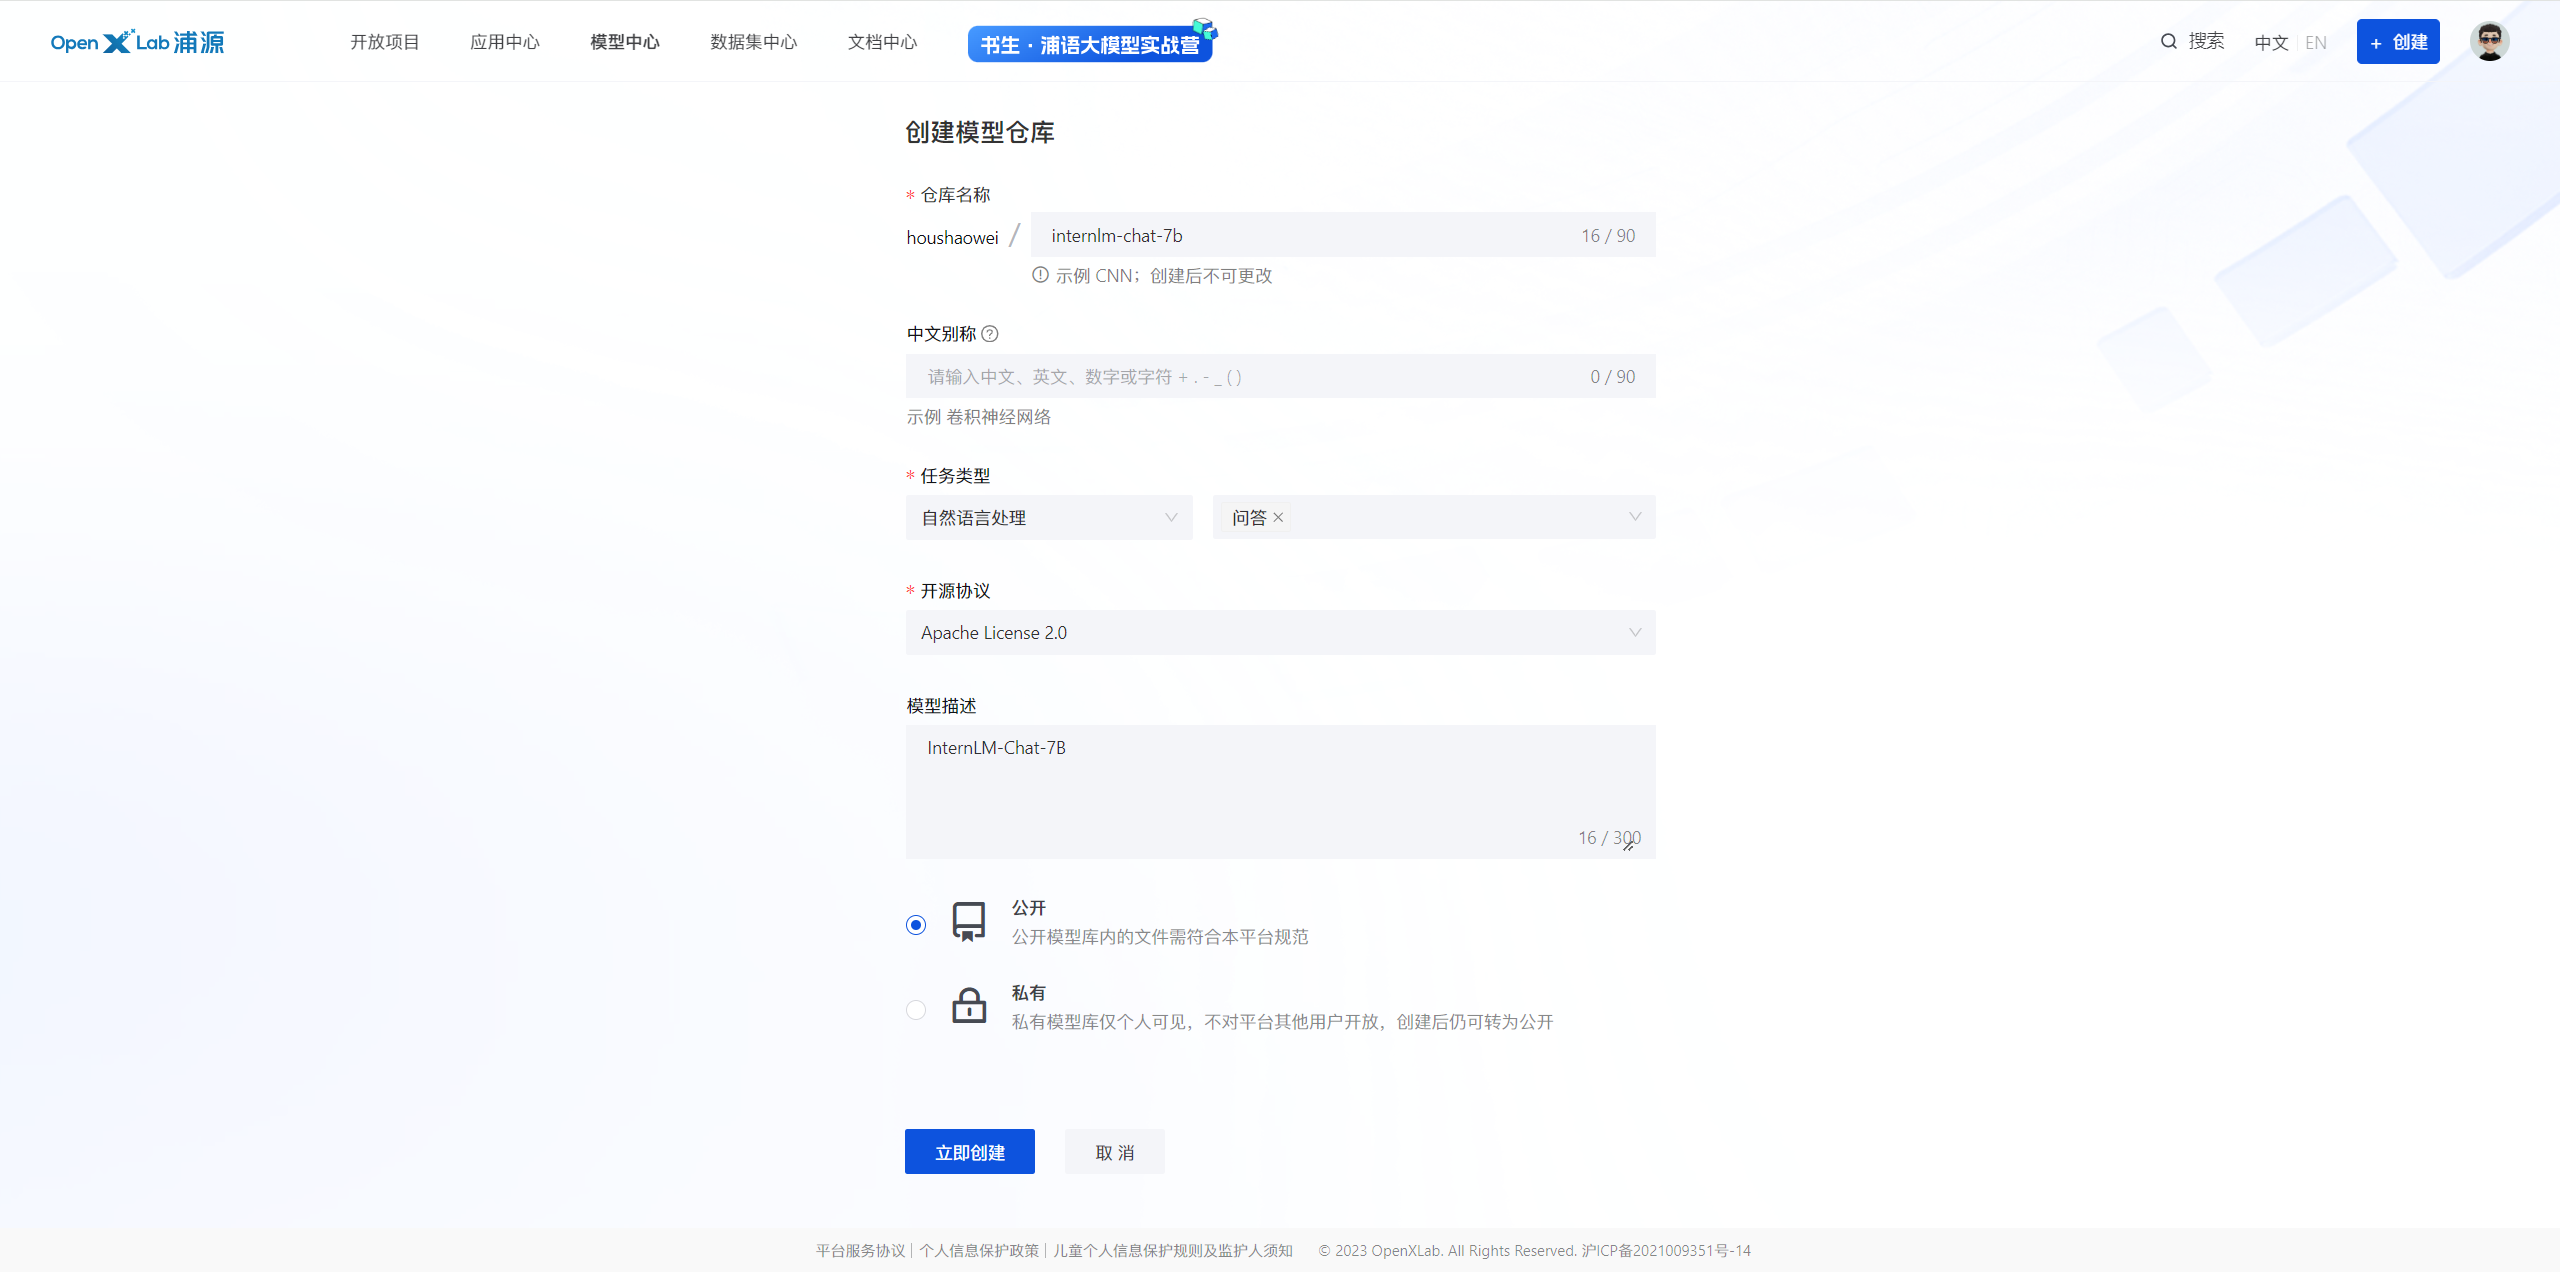The height and width of the screenshot is (1272, 2560).
Task: Click the private repository lock icon
Action: pos(968,1006)
